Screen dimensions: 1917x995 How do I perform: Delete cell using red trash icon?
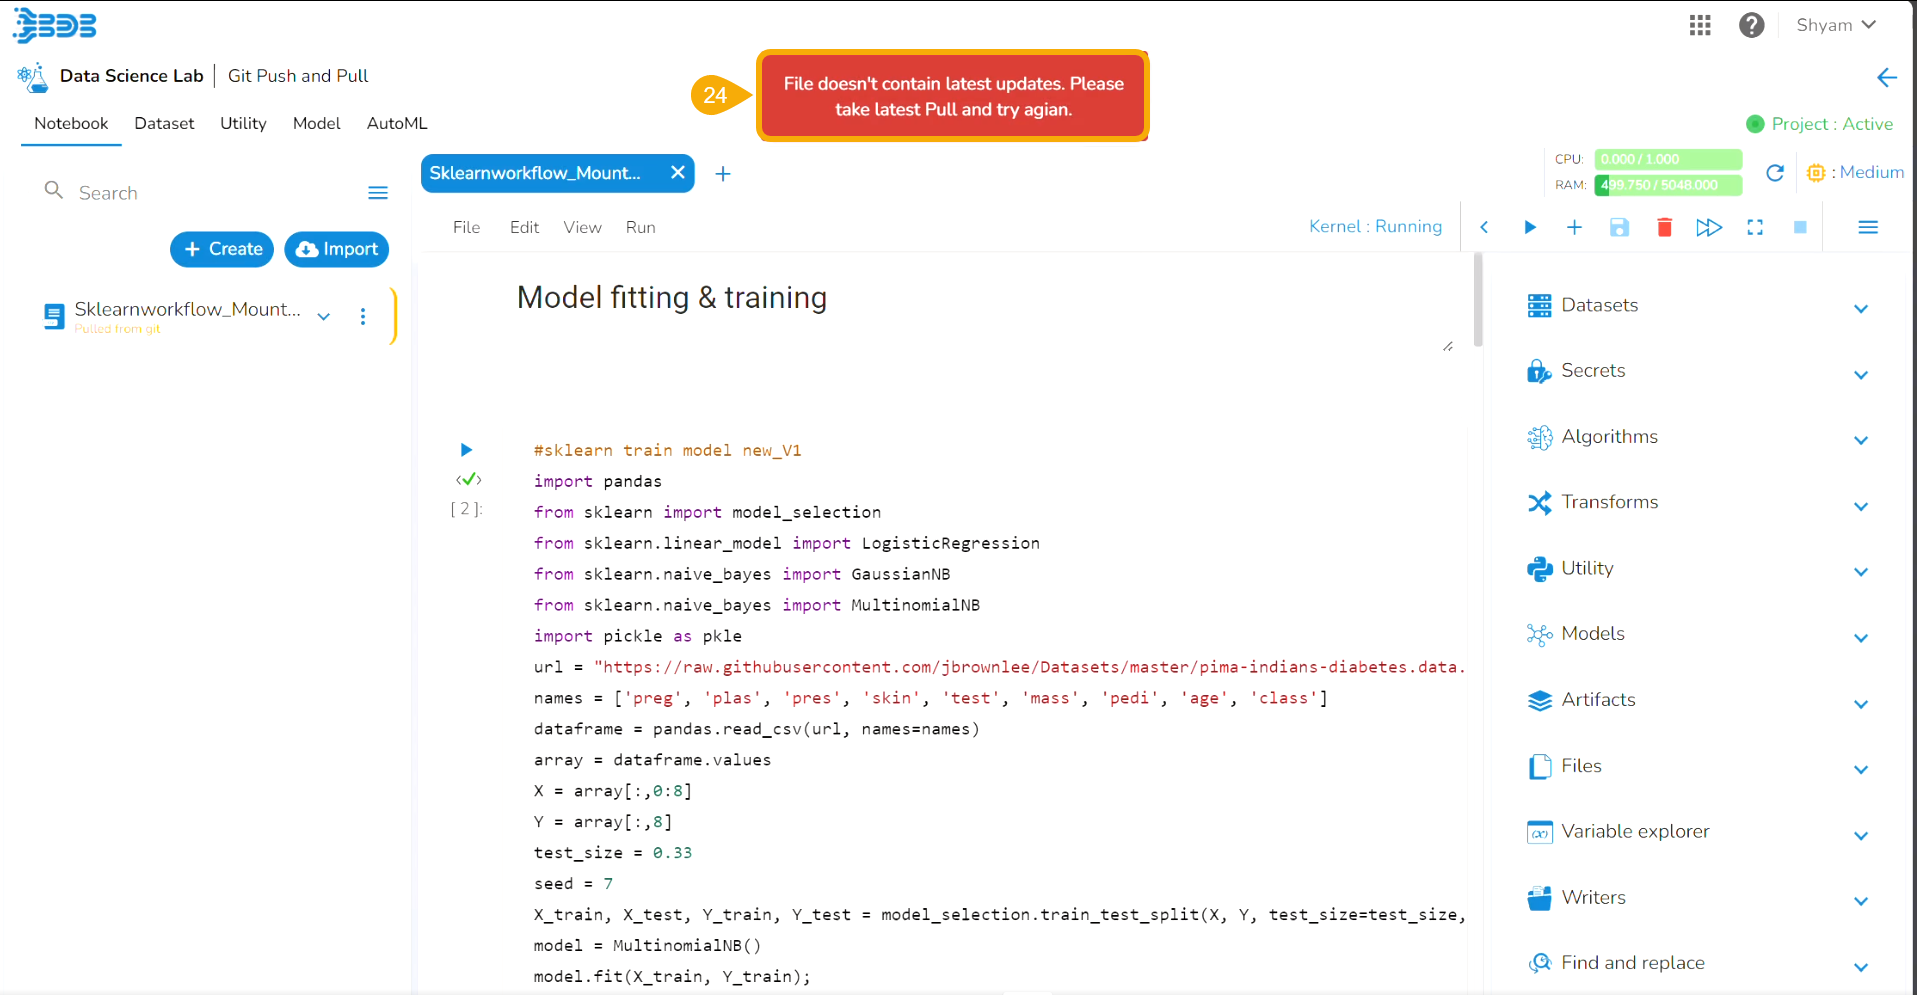coord(1664,227)
